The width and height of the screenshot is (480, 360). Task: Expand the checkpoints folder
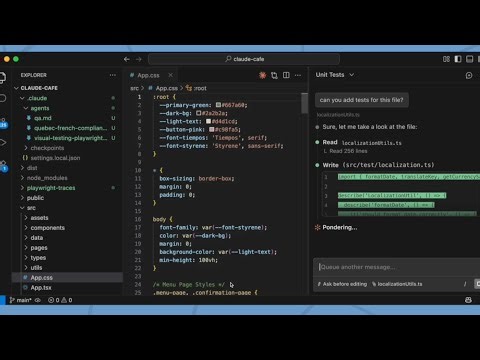pyautogui.click(x=26, y=148)
